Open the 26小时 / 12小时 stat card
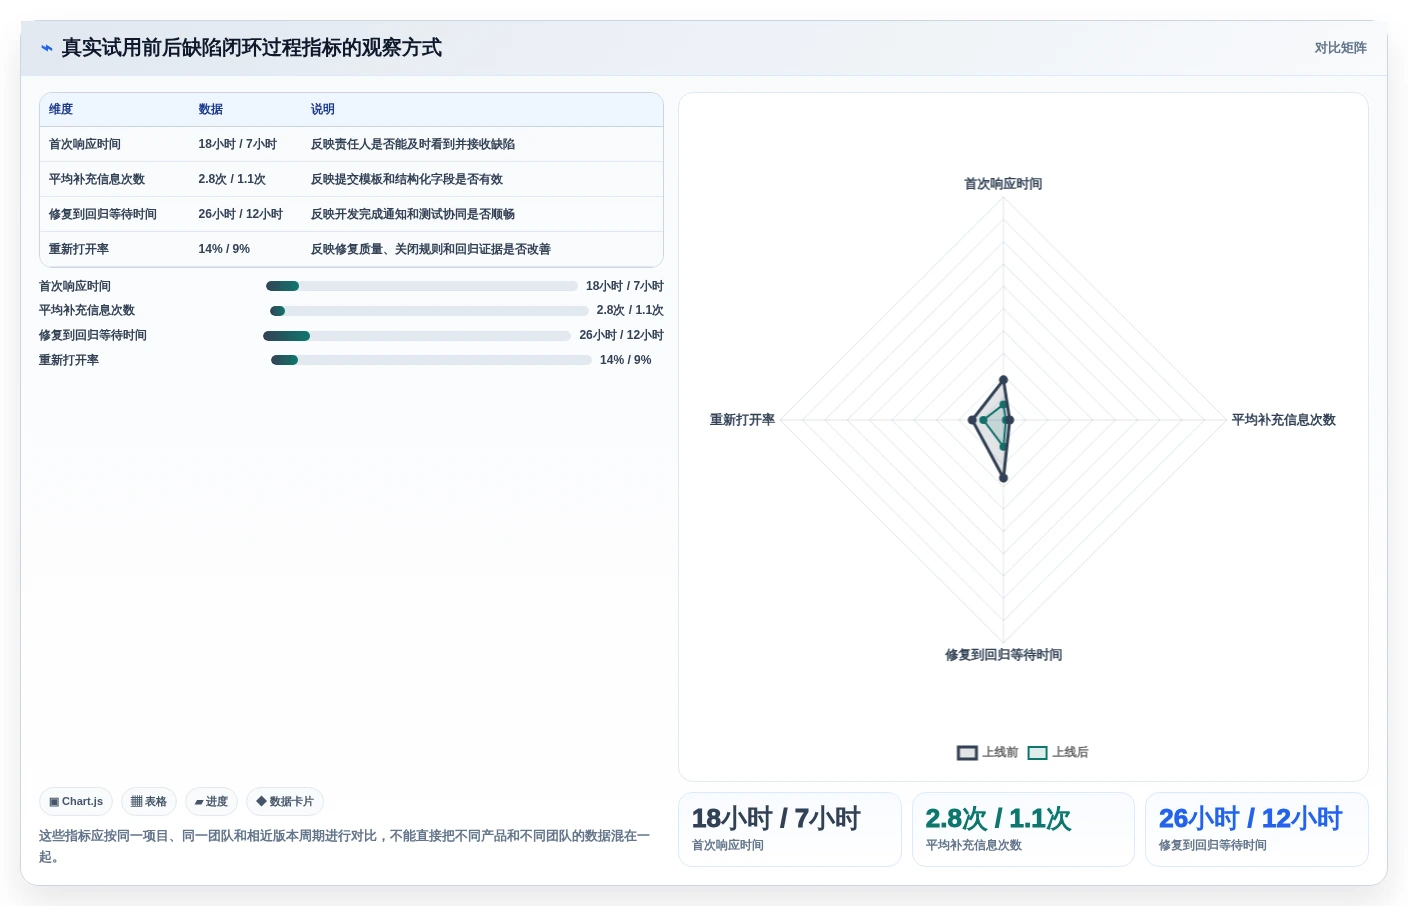The image size is (1408, 906). tap(1256, 830)
